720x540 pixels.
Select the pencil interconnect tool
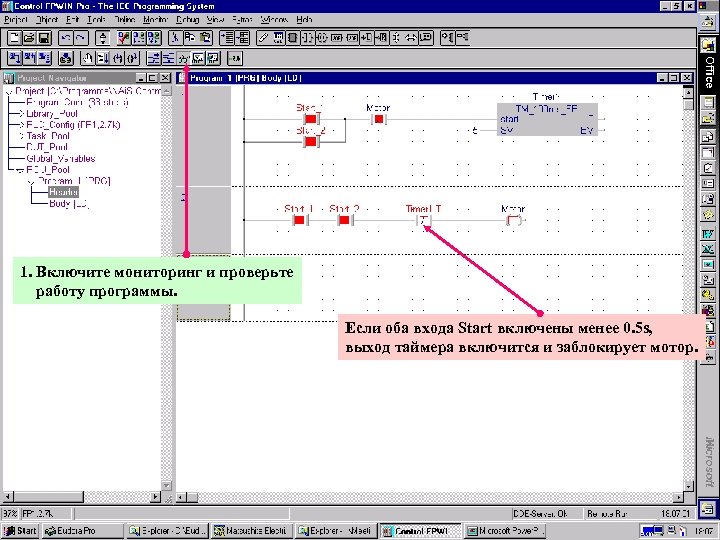(262, 38)
